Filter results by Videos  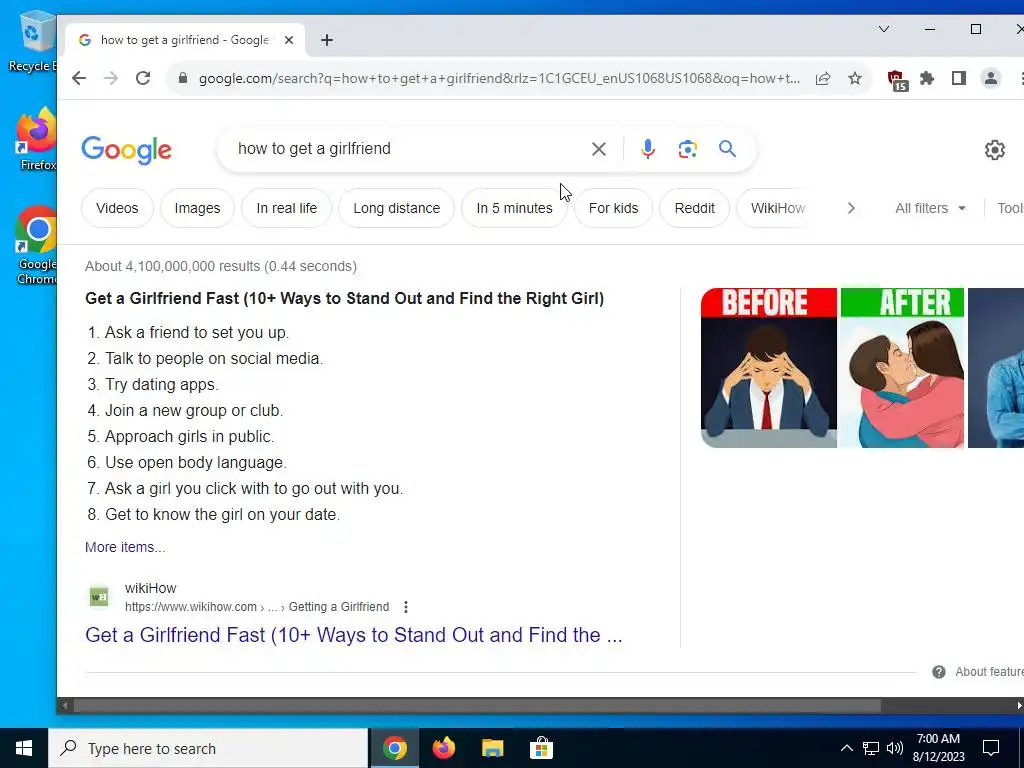[117, 208]
